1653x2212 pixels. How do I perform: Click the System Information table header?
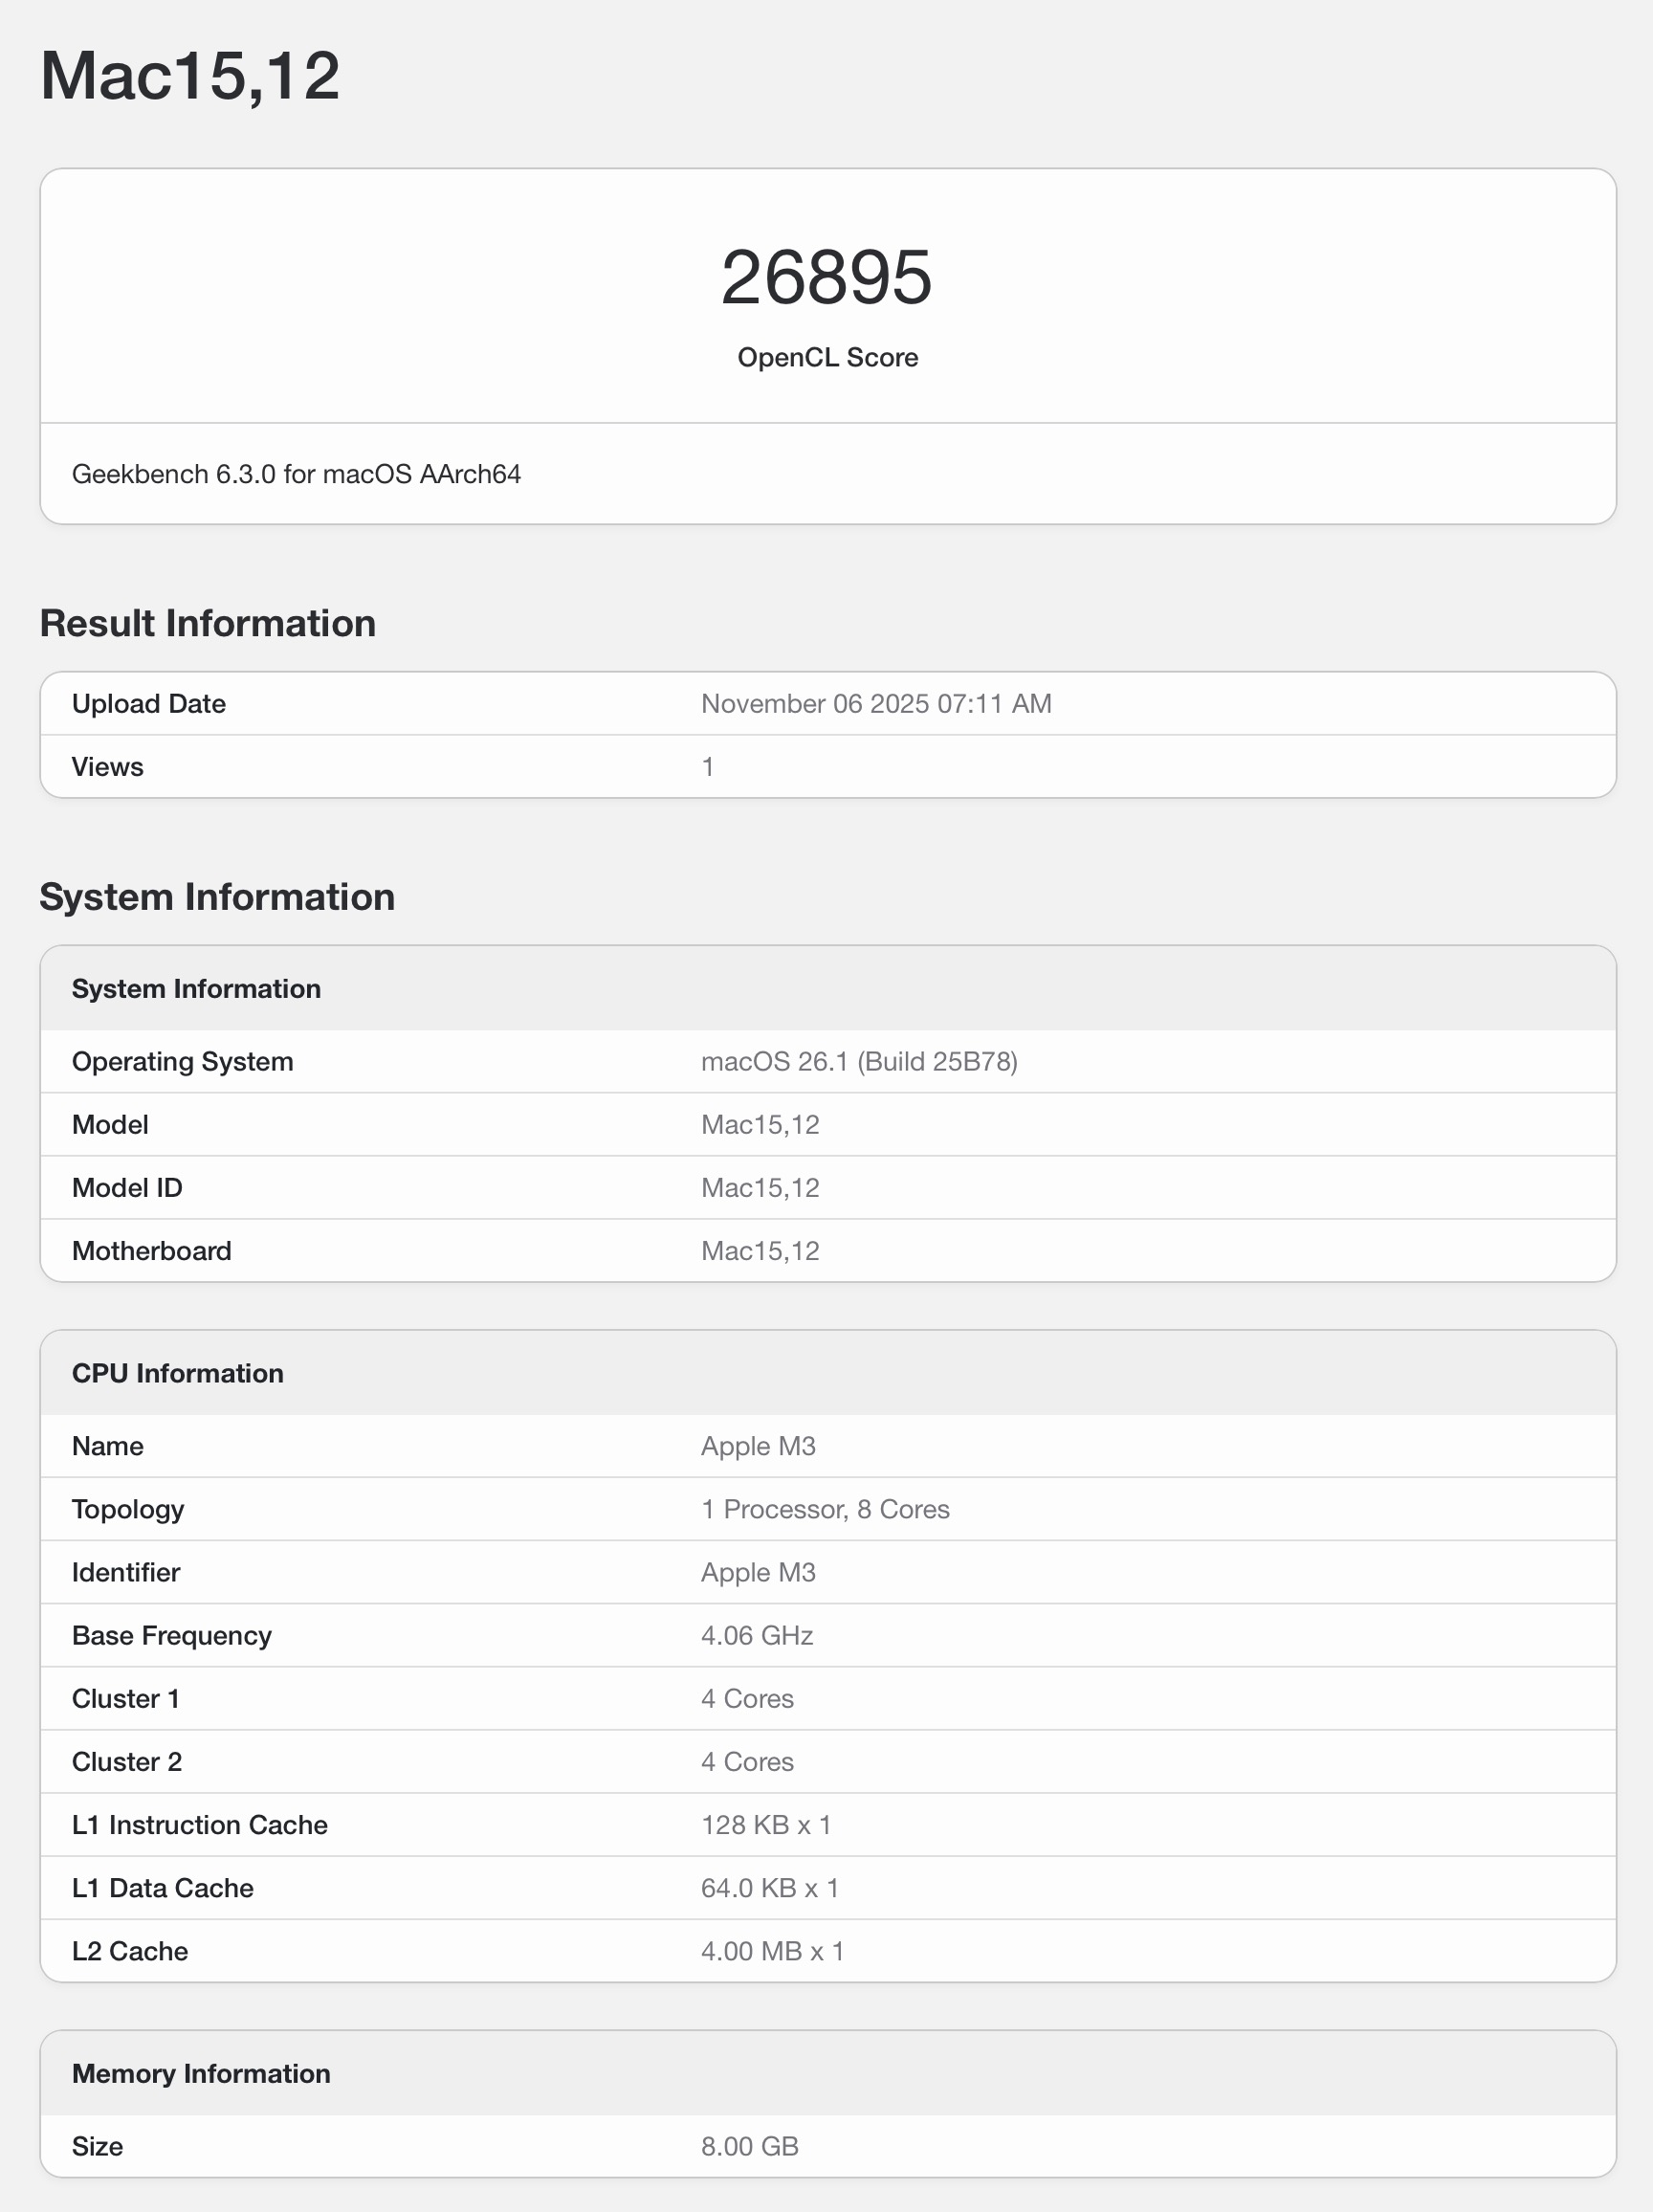(x=196, y=989)
